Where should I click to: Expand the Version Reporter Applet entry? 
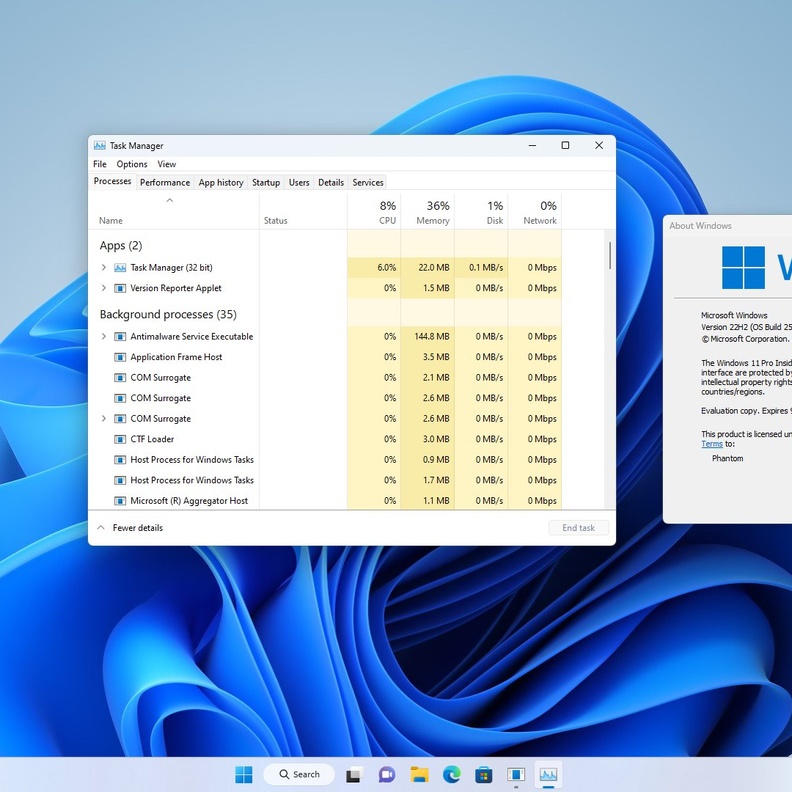coord(104,288)
